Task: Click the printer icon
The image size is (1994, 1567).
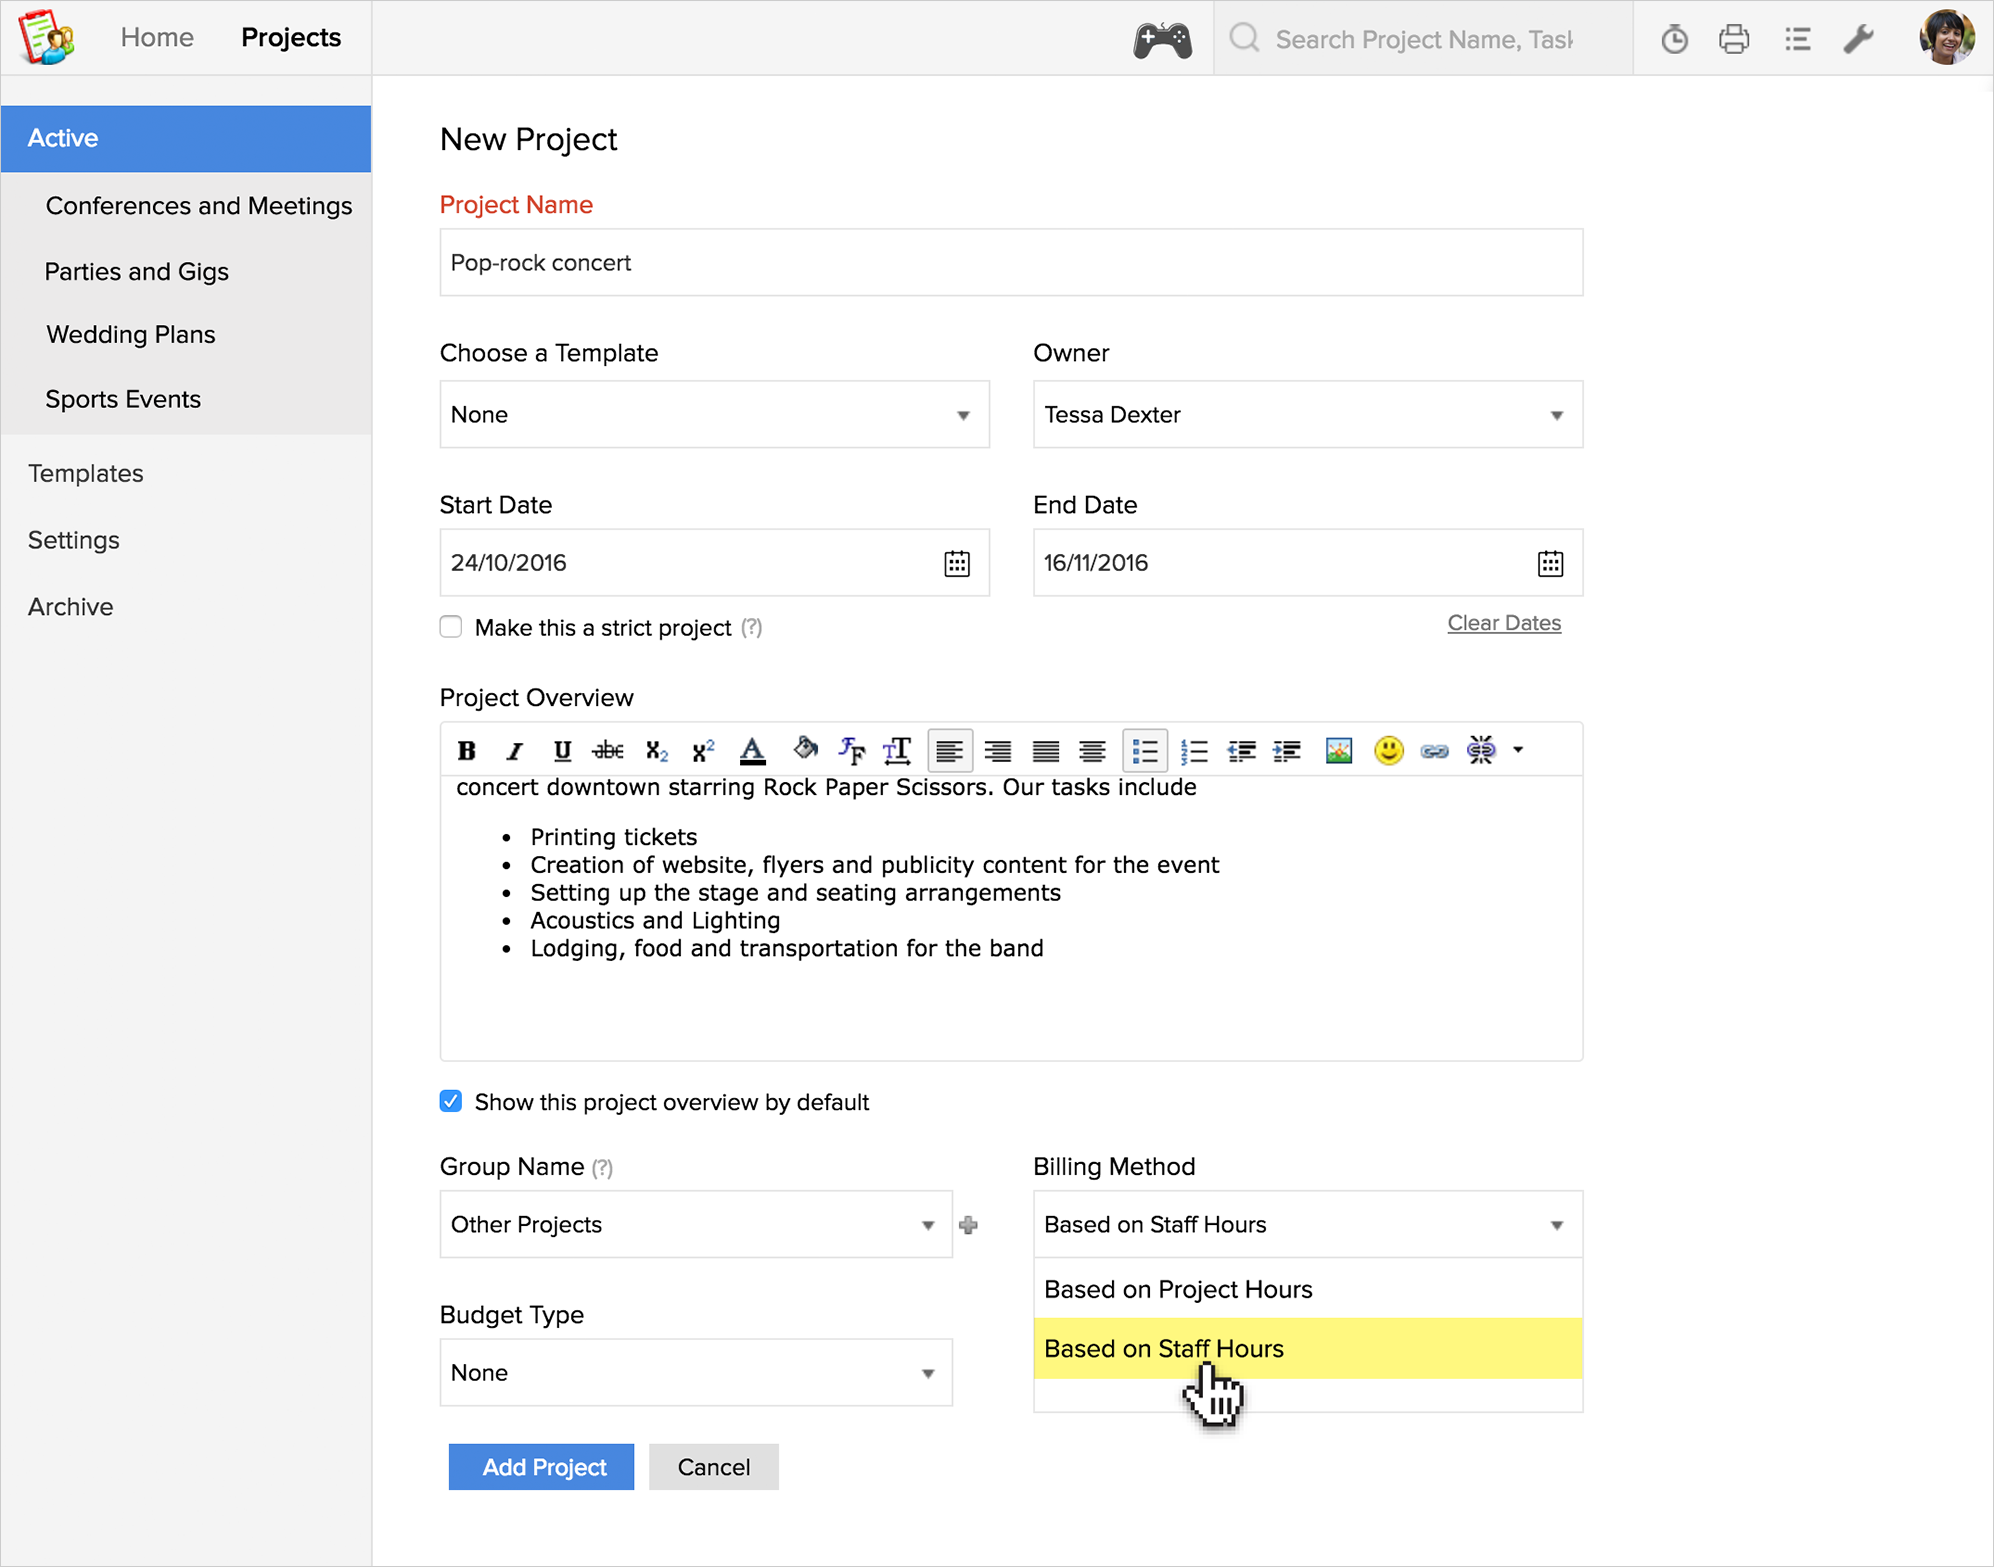Action: [1734, 40]
